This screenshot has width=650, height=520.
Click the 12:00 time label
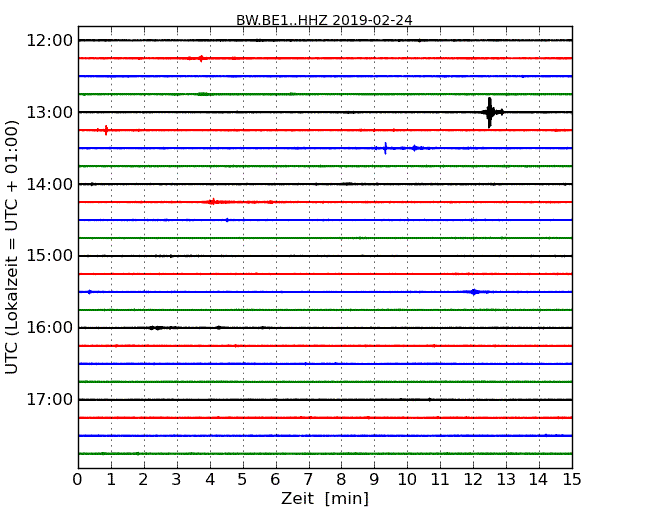pyautogui.click(x=50, y=41)
